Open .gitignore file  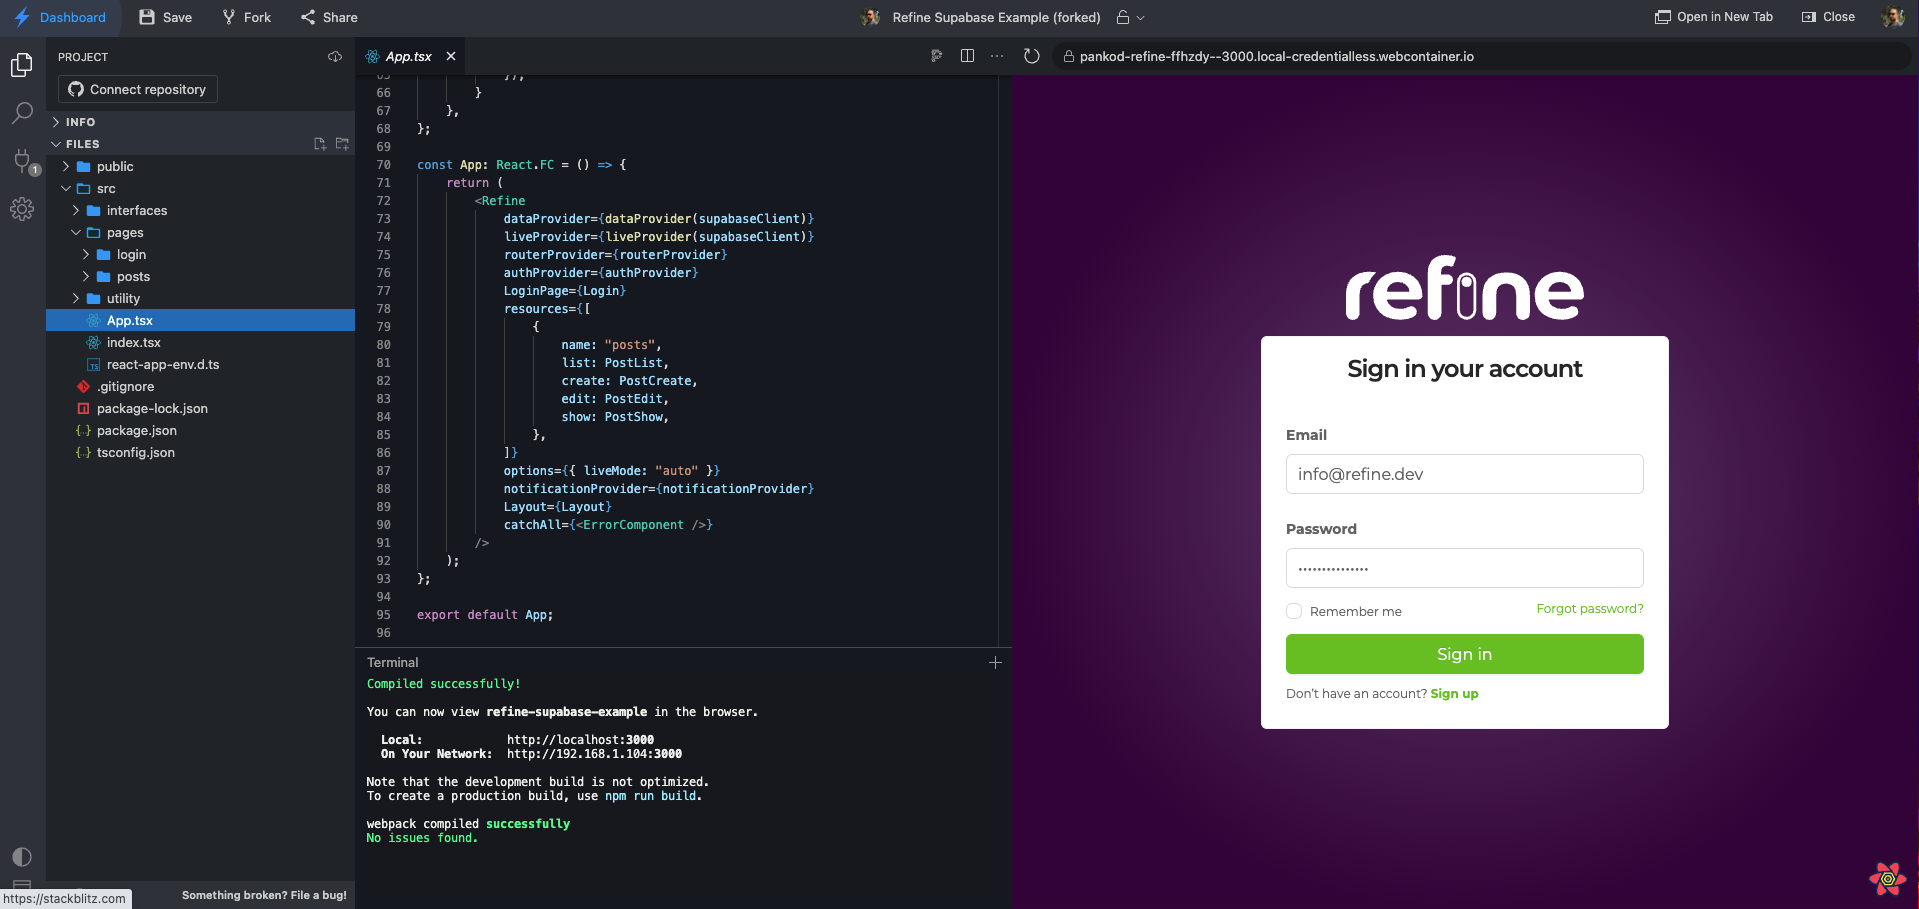click(200, 387)
